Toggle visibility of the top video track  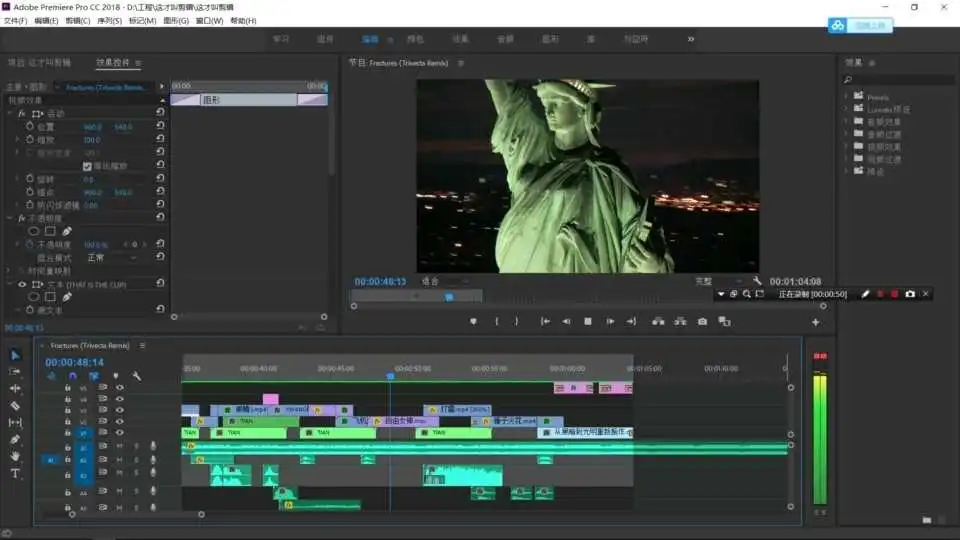120,387
